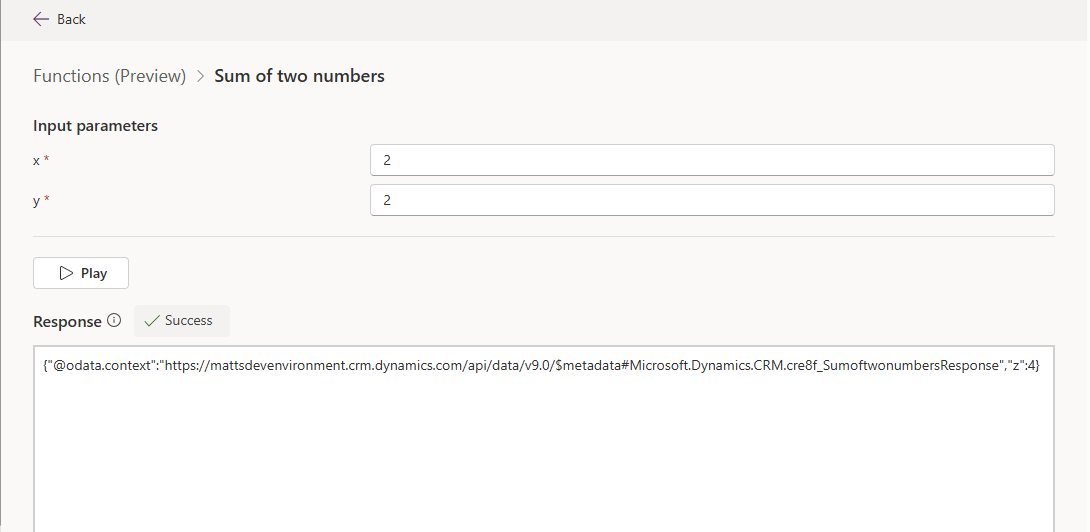Click the Success status badge
1090x532 pixels.
(181, 321)
